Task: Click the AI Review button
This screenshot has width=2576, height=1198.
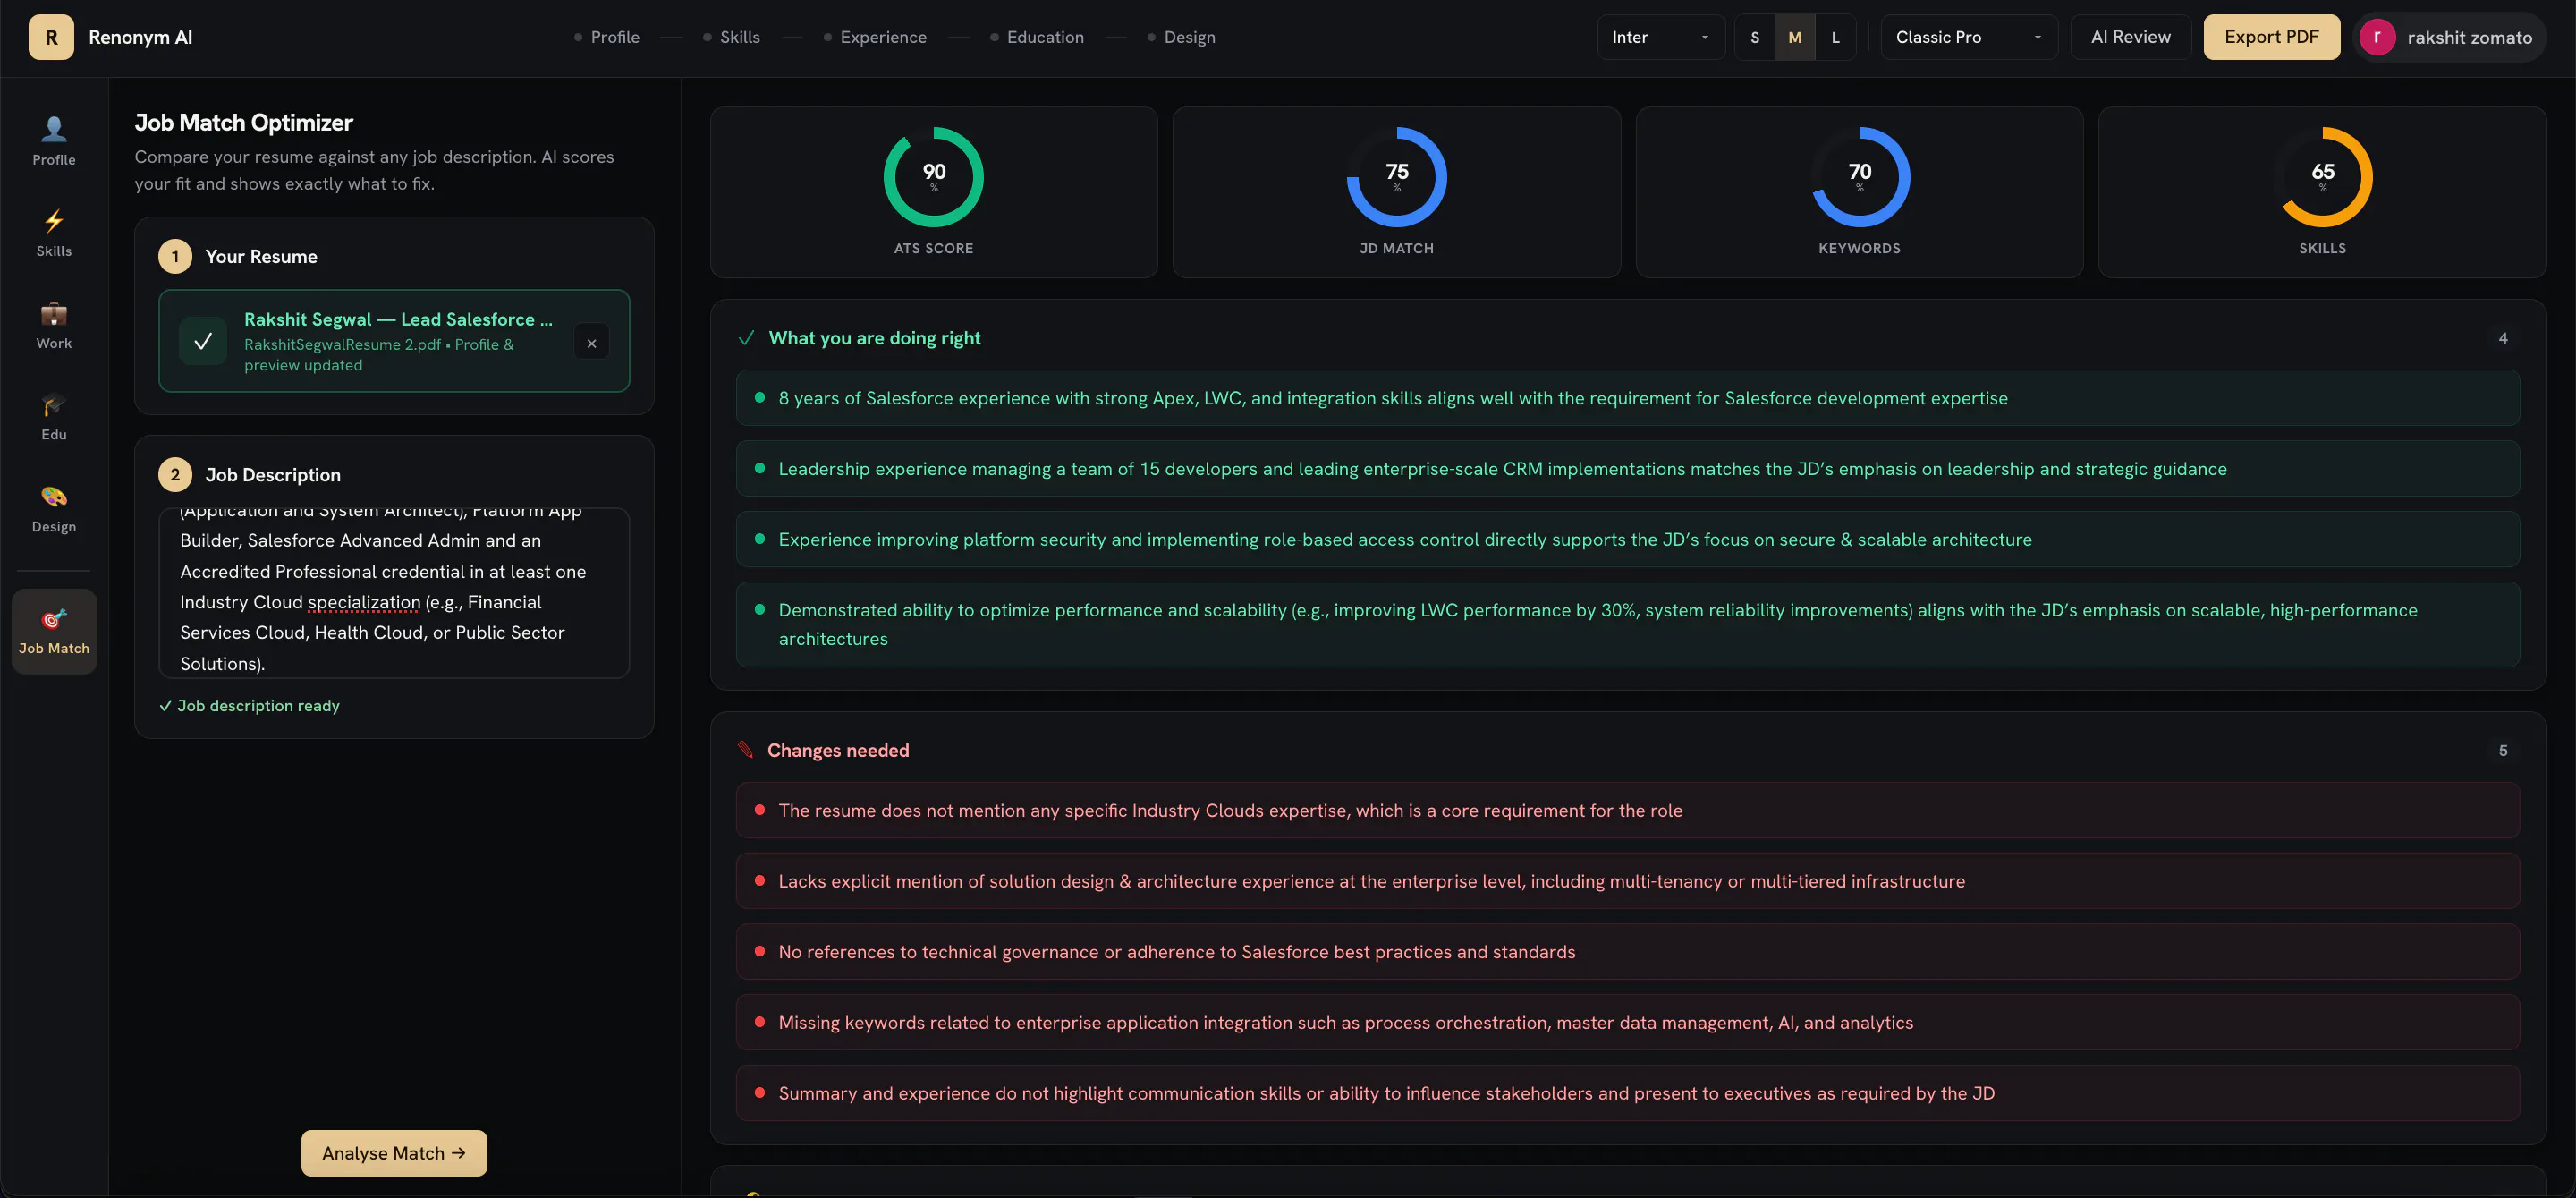Action: click(2130, 37)
